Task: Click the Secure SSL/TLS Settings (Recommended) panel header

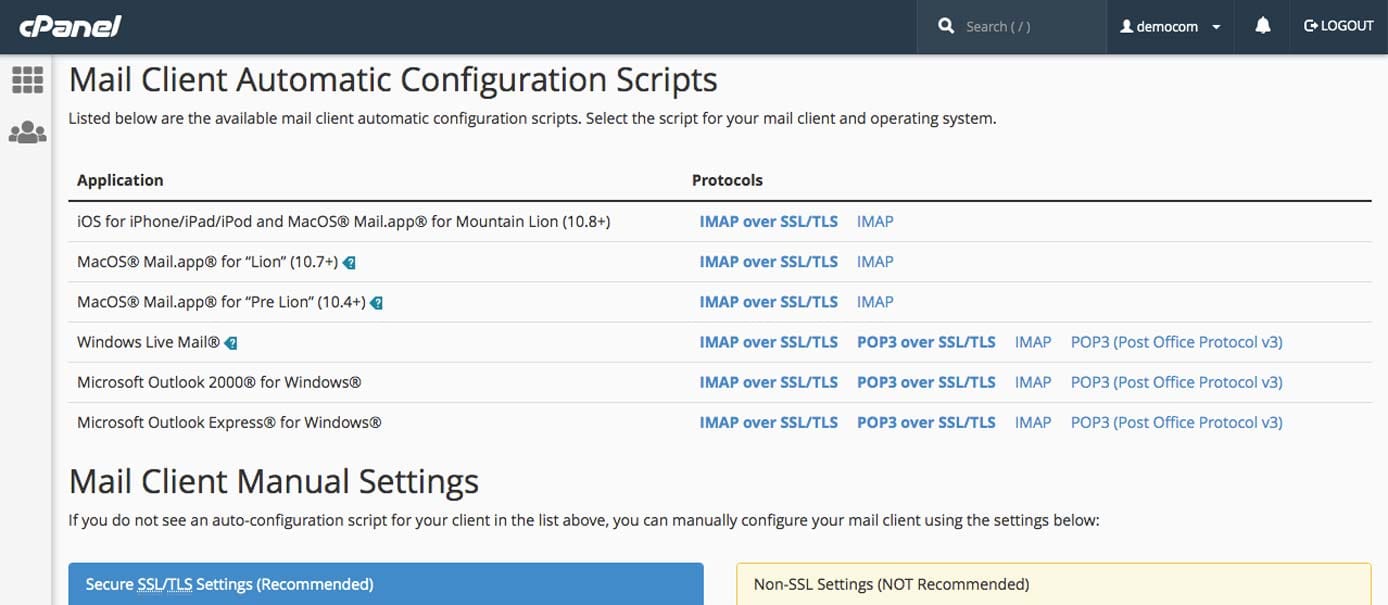Action: [x=386, y=584]
